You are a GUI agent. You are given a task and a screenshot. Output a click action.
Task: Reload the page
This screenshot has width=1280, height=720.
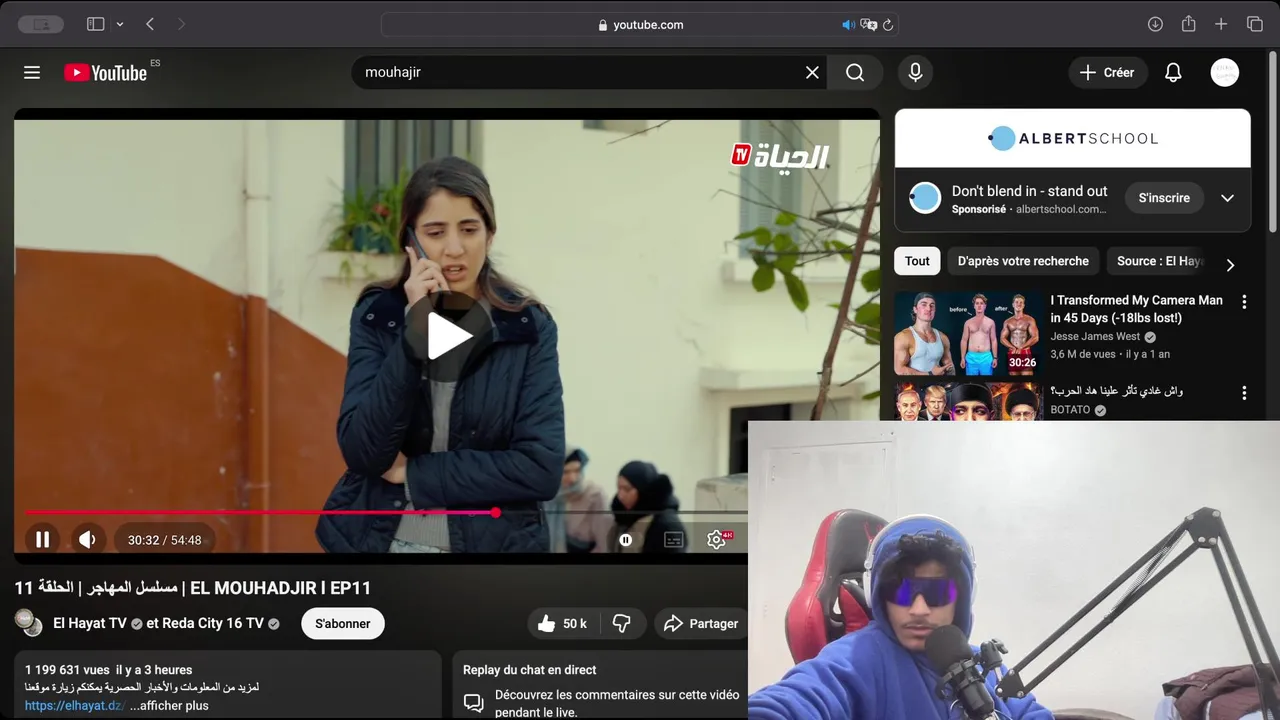888,25
